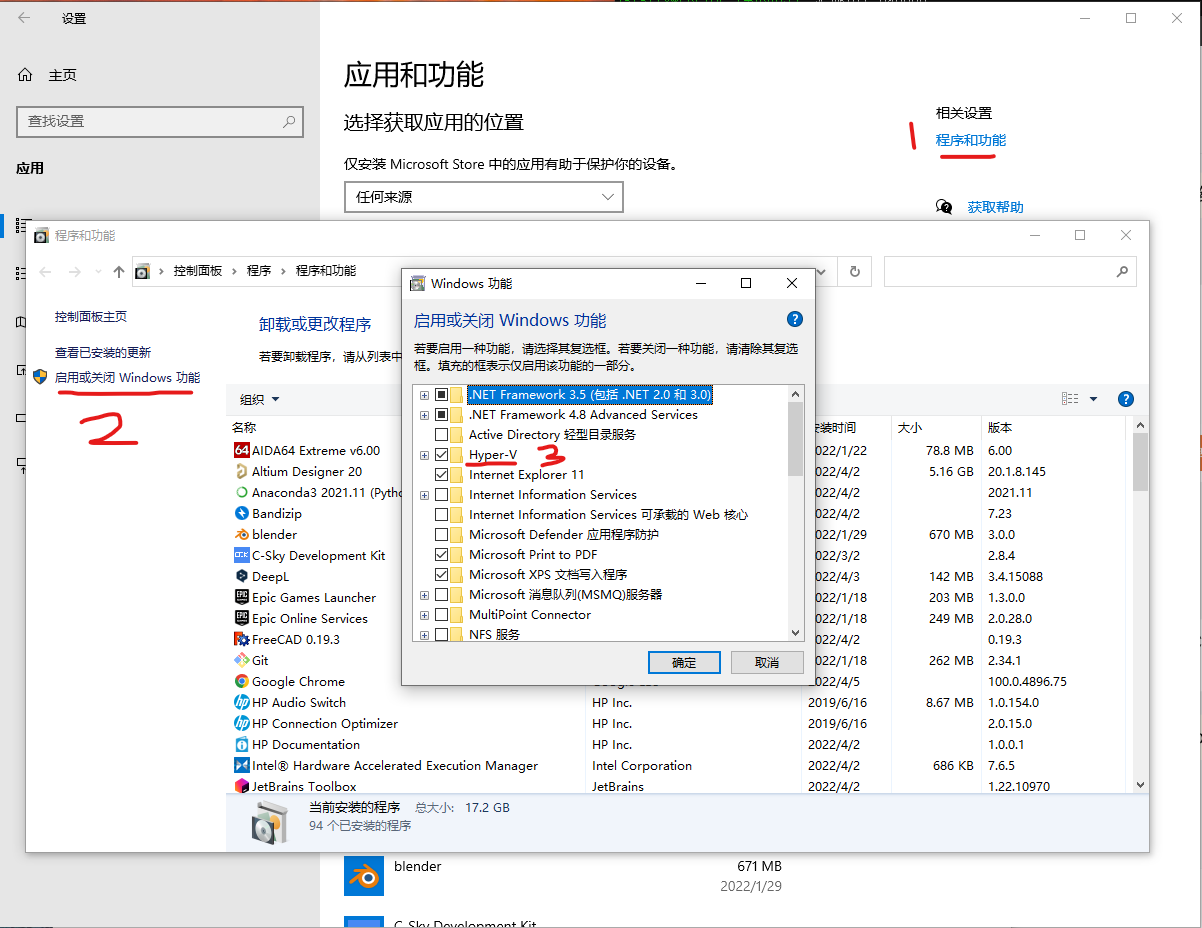Sort by the 名称 column header
This screenshot has height=928, width=1202.
[x=244, y=427]
